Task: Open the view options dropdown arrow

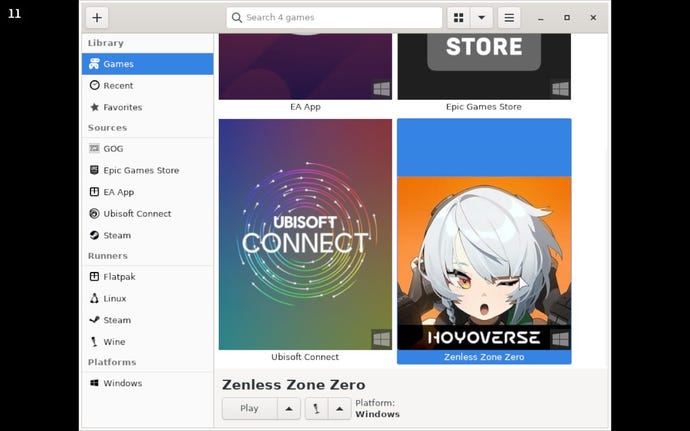Action: (x=482, y=18)
